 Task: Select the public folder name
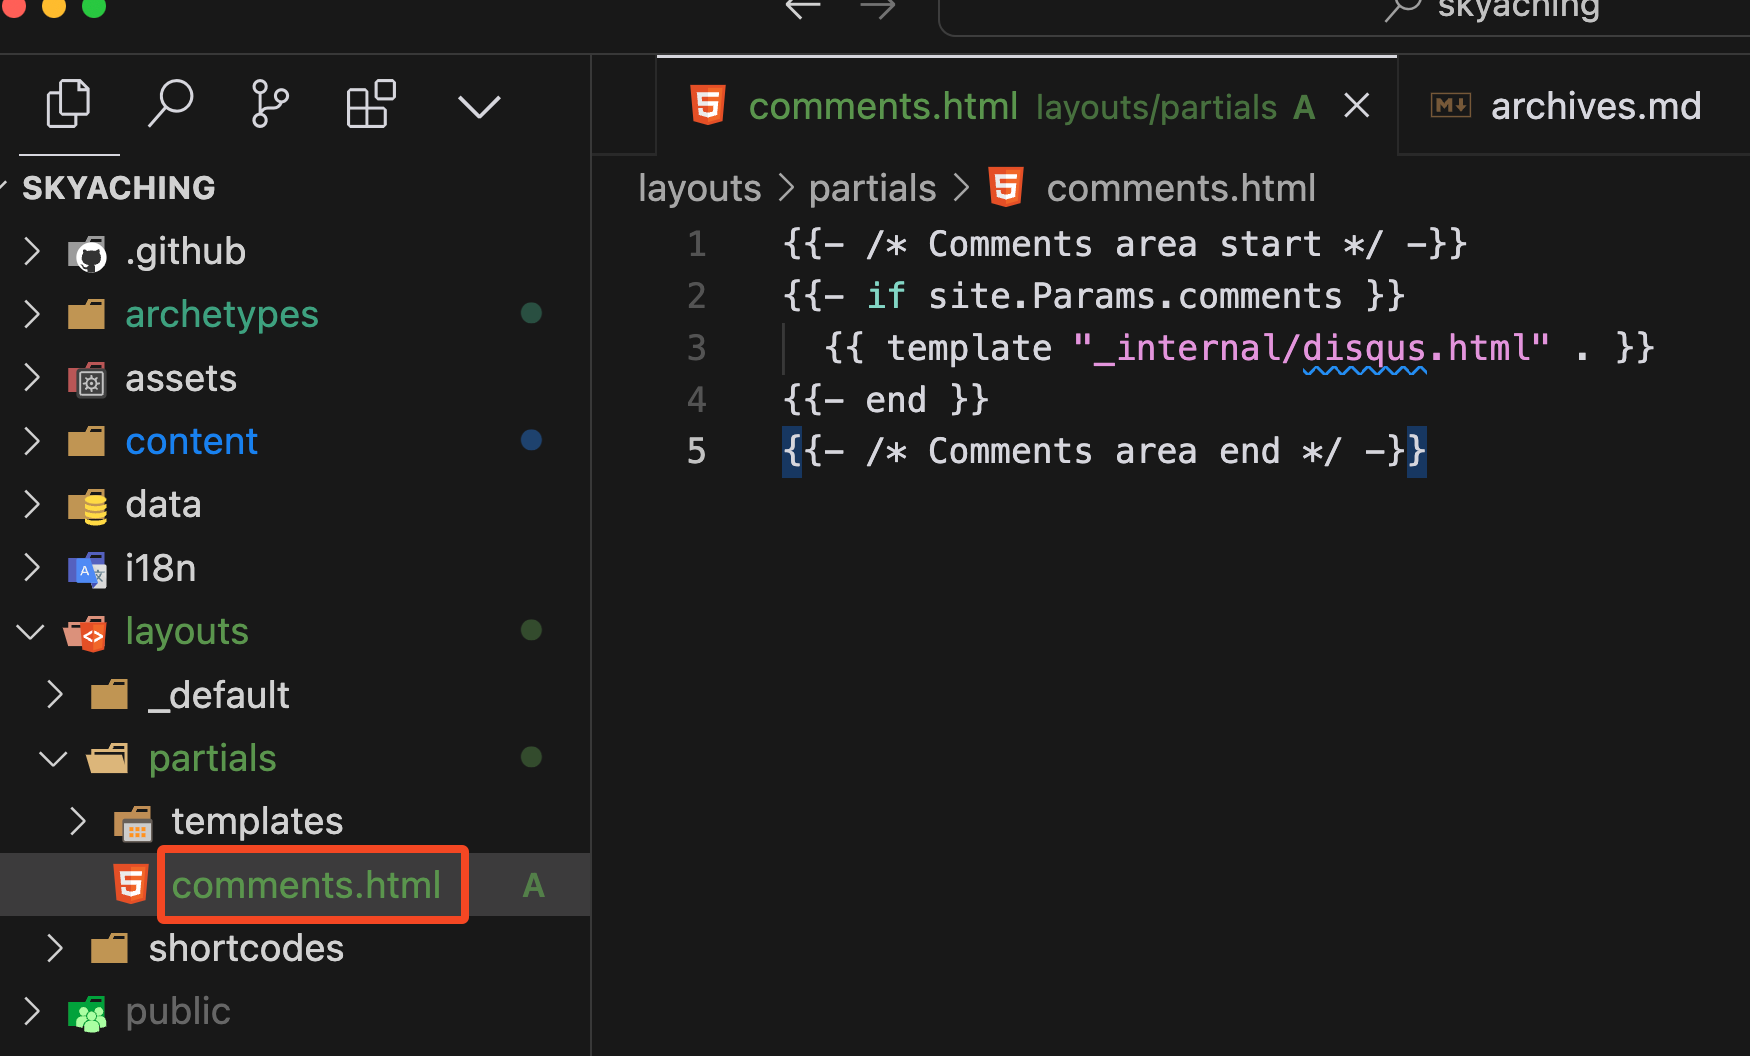178,1011
